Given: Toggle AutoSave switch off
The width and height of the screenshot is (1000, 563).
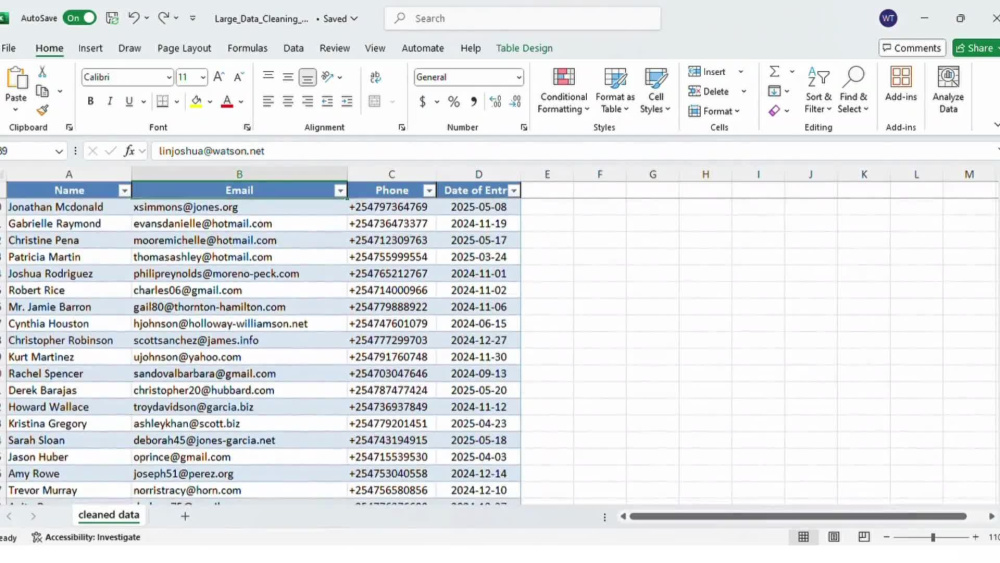Looking at the screenshot, I should pyautogui.click(x=79, y=18).
